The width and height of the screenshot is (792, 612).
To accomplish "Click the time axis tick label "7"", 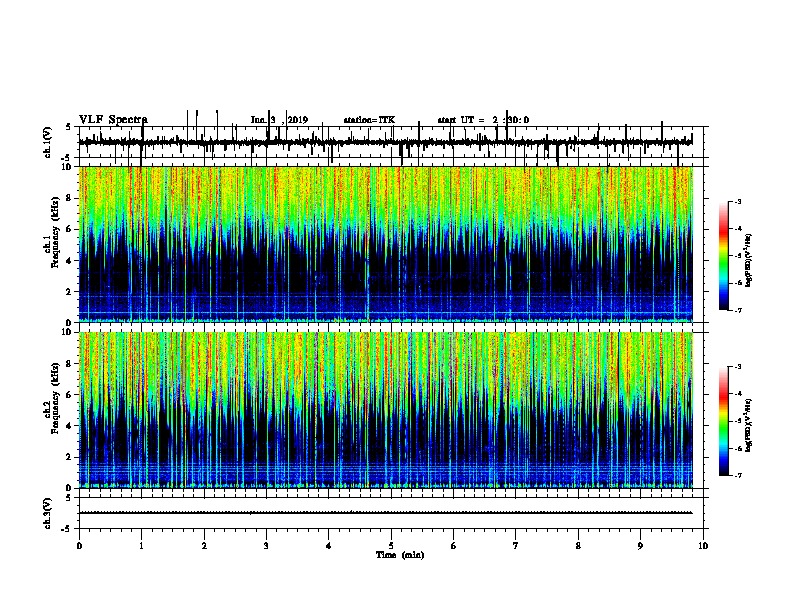I will tap(516, 545).
